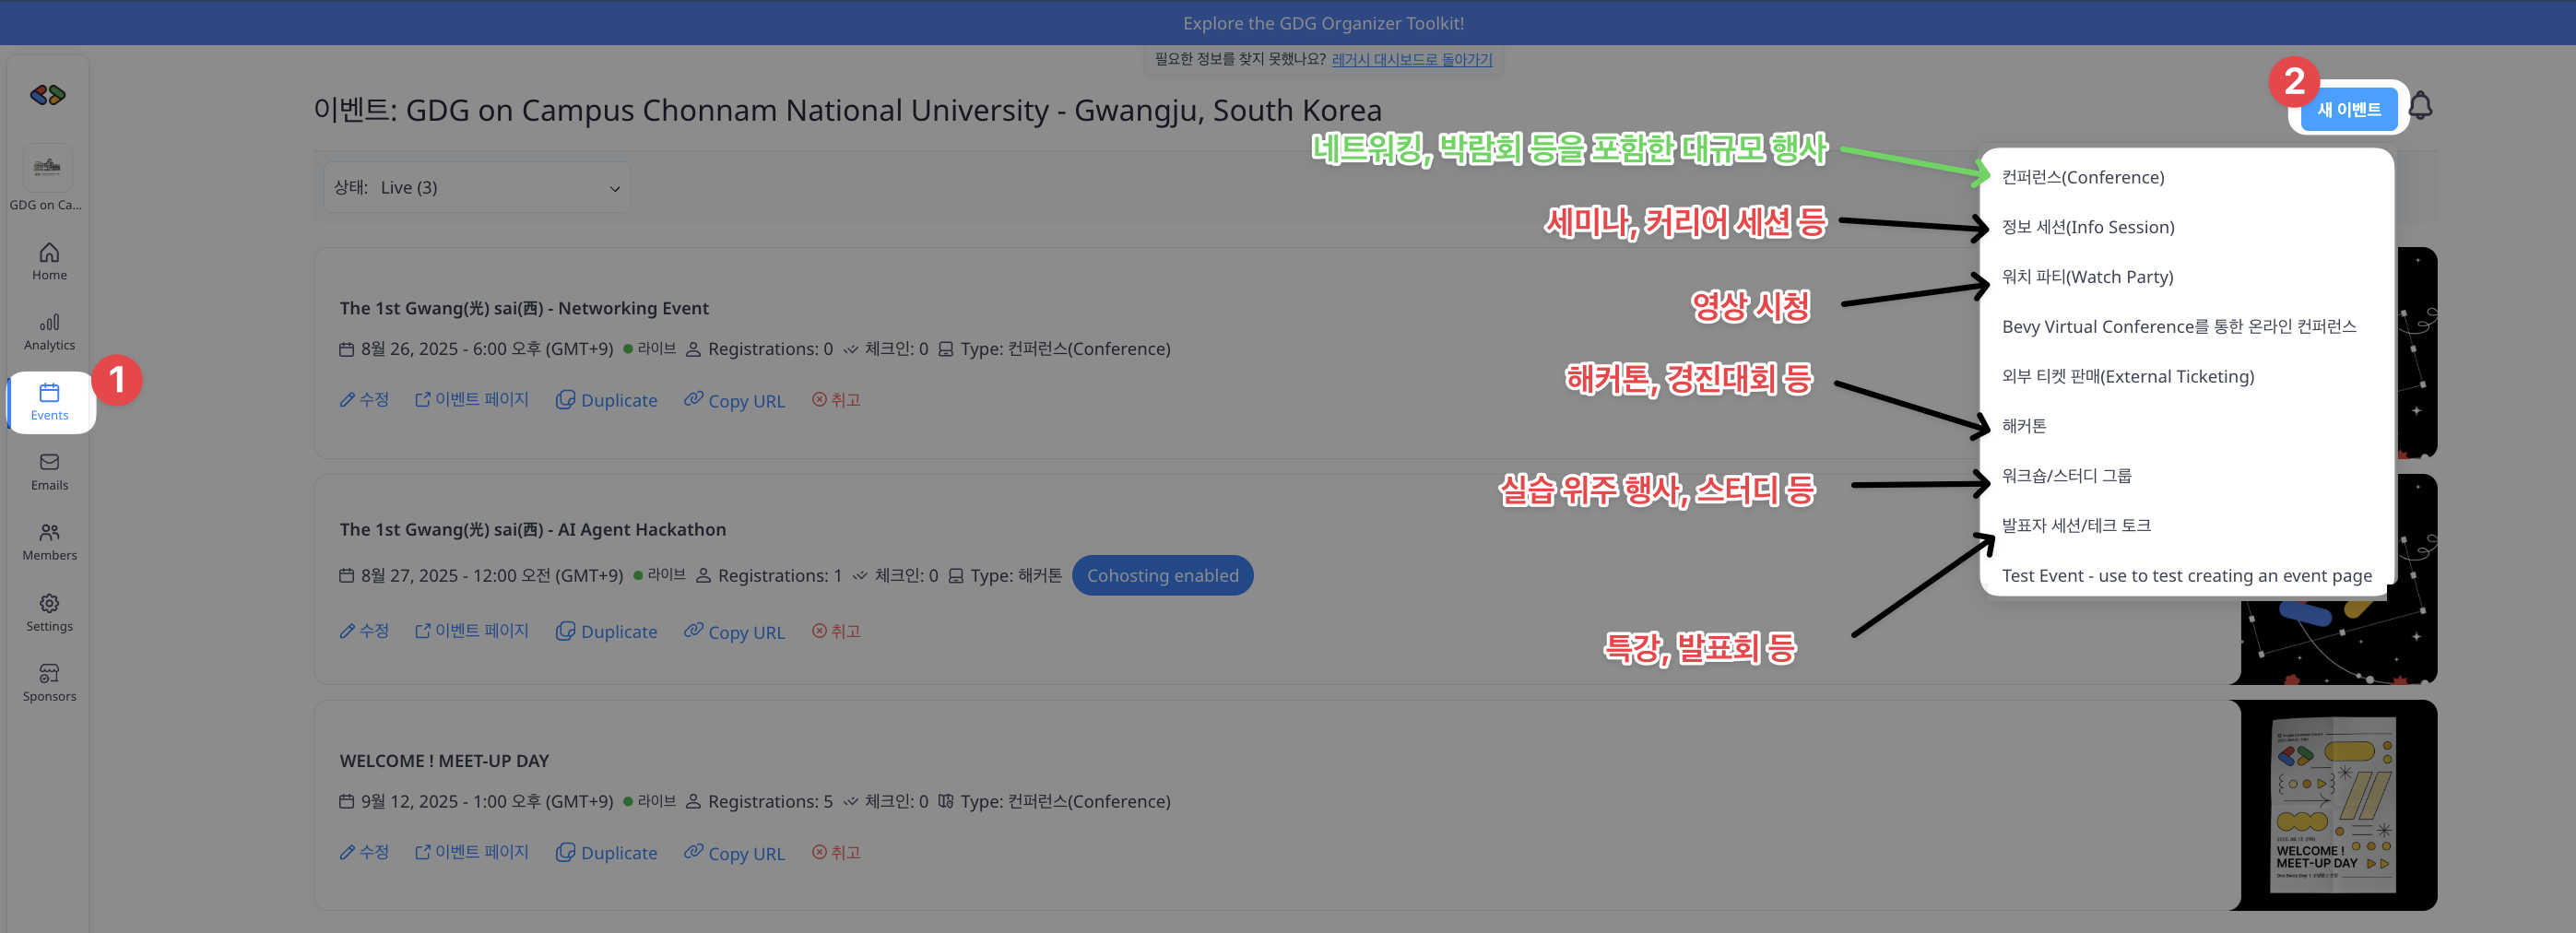Choose Test Event option in the menu

coord(2186,576)
